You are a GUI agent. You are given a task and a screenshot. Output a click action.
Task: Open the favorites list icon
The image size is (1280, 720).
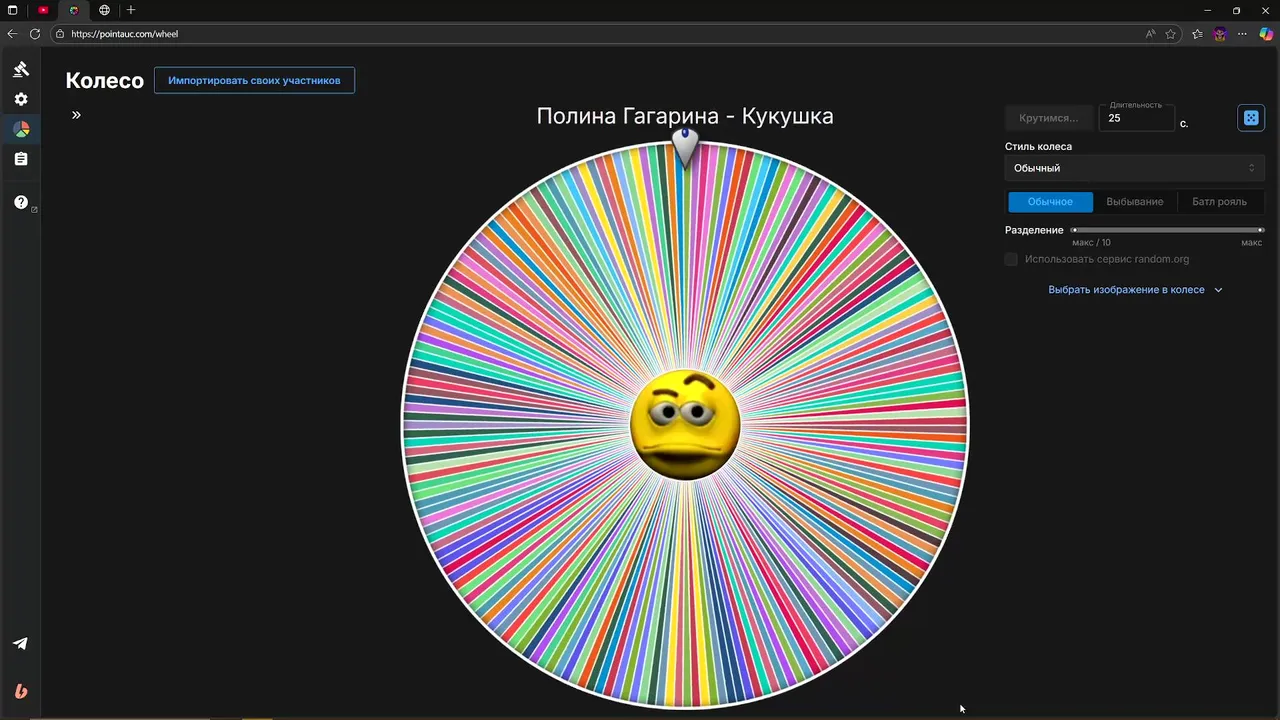(x=1198, y=34)
